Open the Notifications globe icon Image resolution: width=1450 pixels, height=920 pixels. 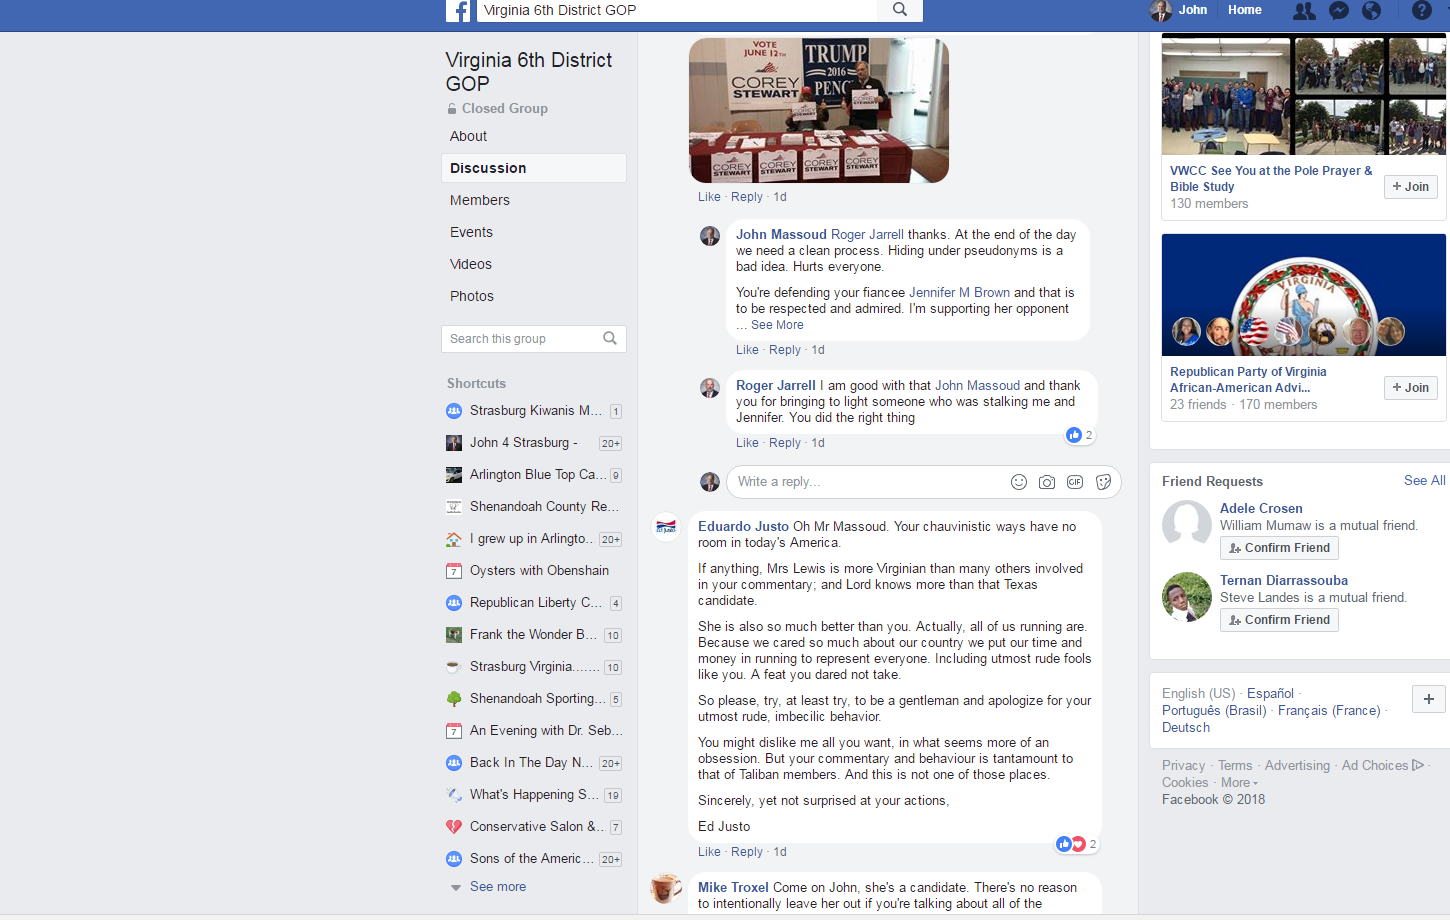point(1372,11)
